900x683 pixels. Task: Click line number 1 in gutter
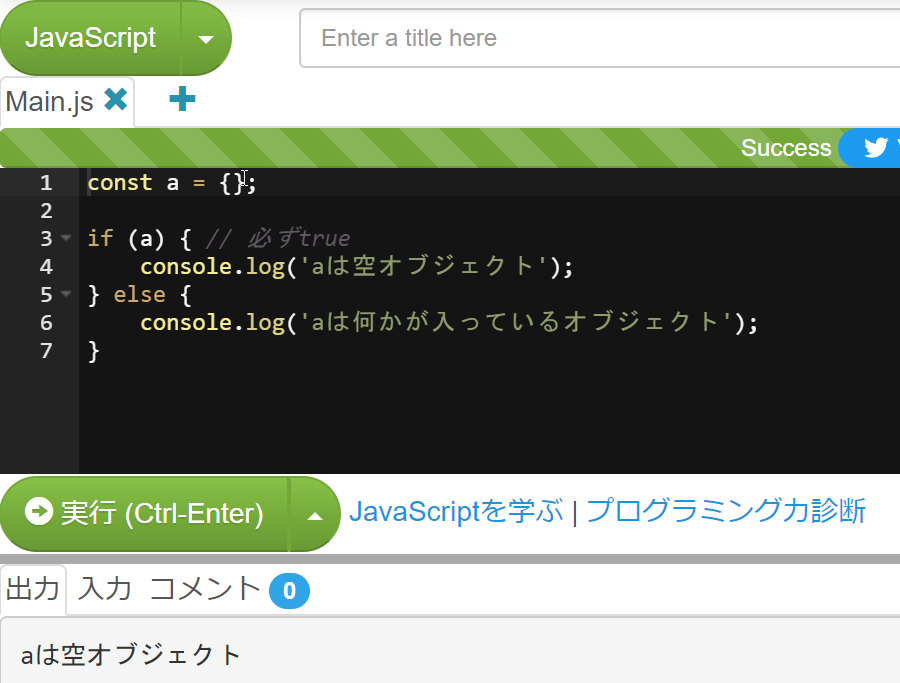click(46, 183)
